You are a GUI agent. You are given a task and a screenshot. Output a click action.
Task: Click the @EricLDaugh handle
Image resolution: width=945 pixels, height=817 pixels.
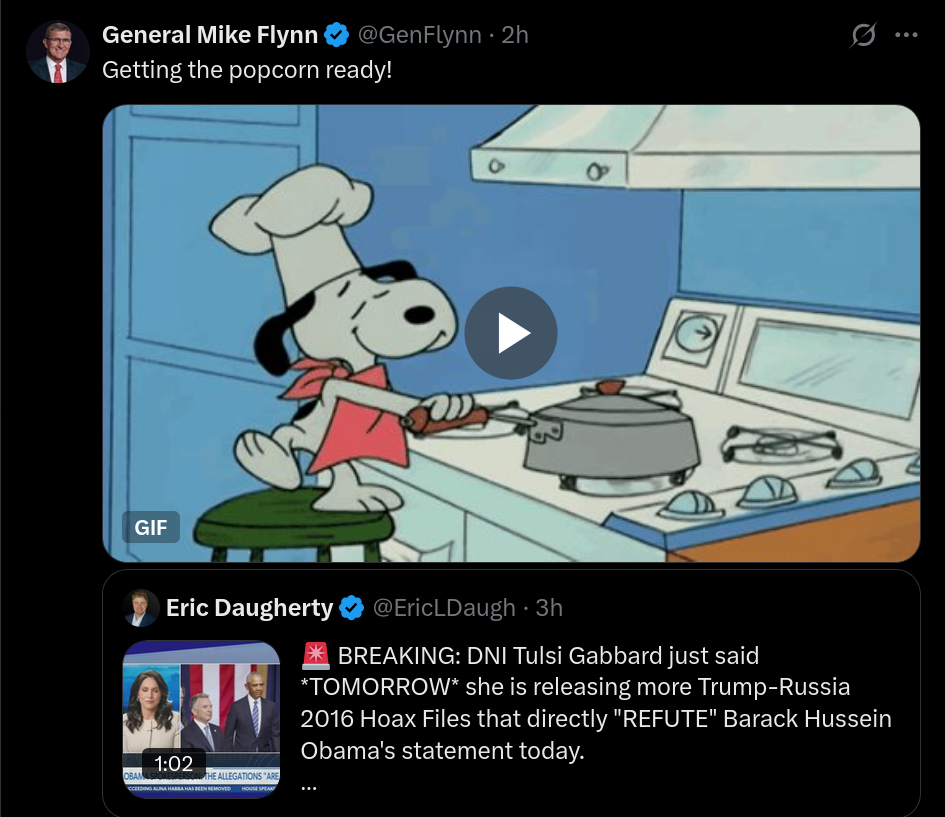coord(444,608)
